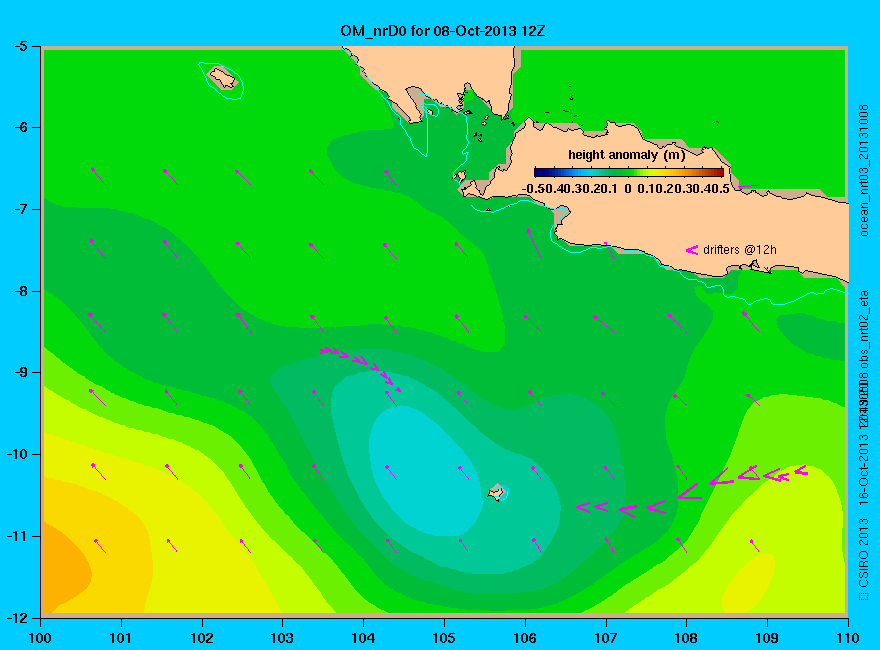Click the outlined island near 102.3E, 5.4S

[x=223, y=77]
